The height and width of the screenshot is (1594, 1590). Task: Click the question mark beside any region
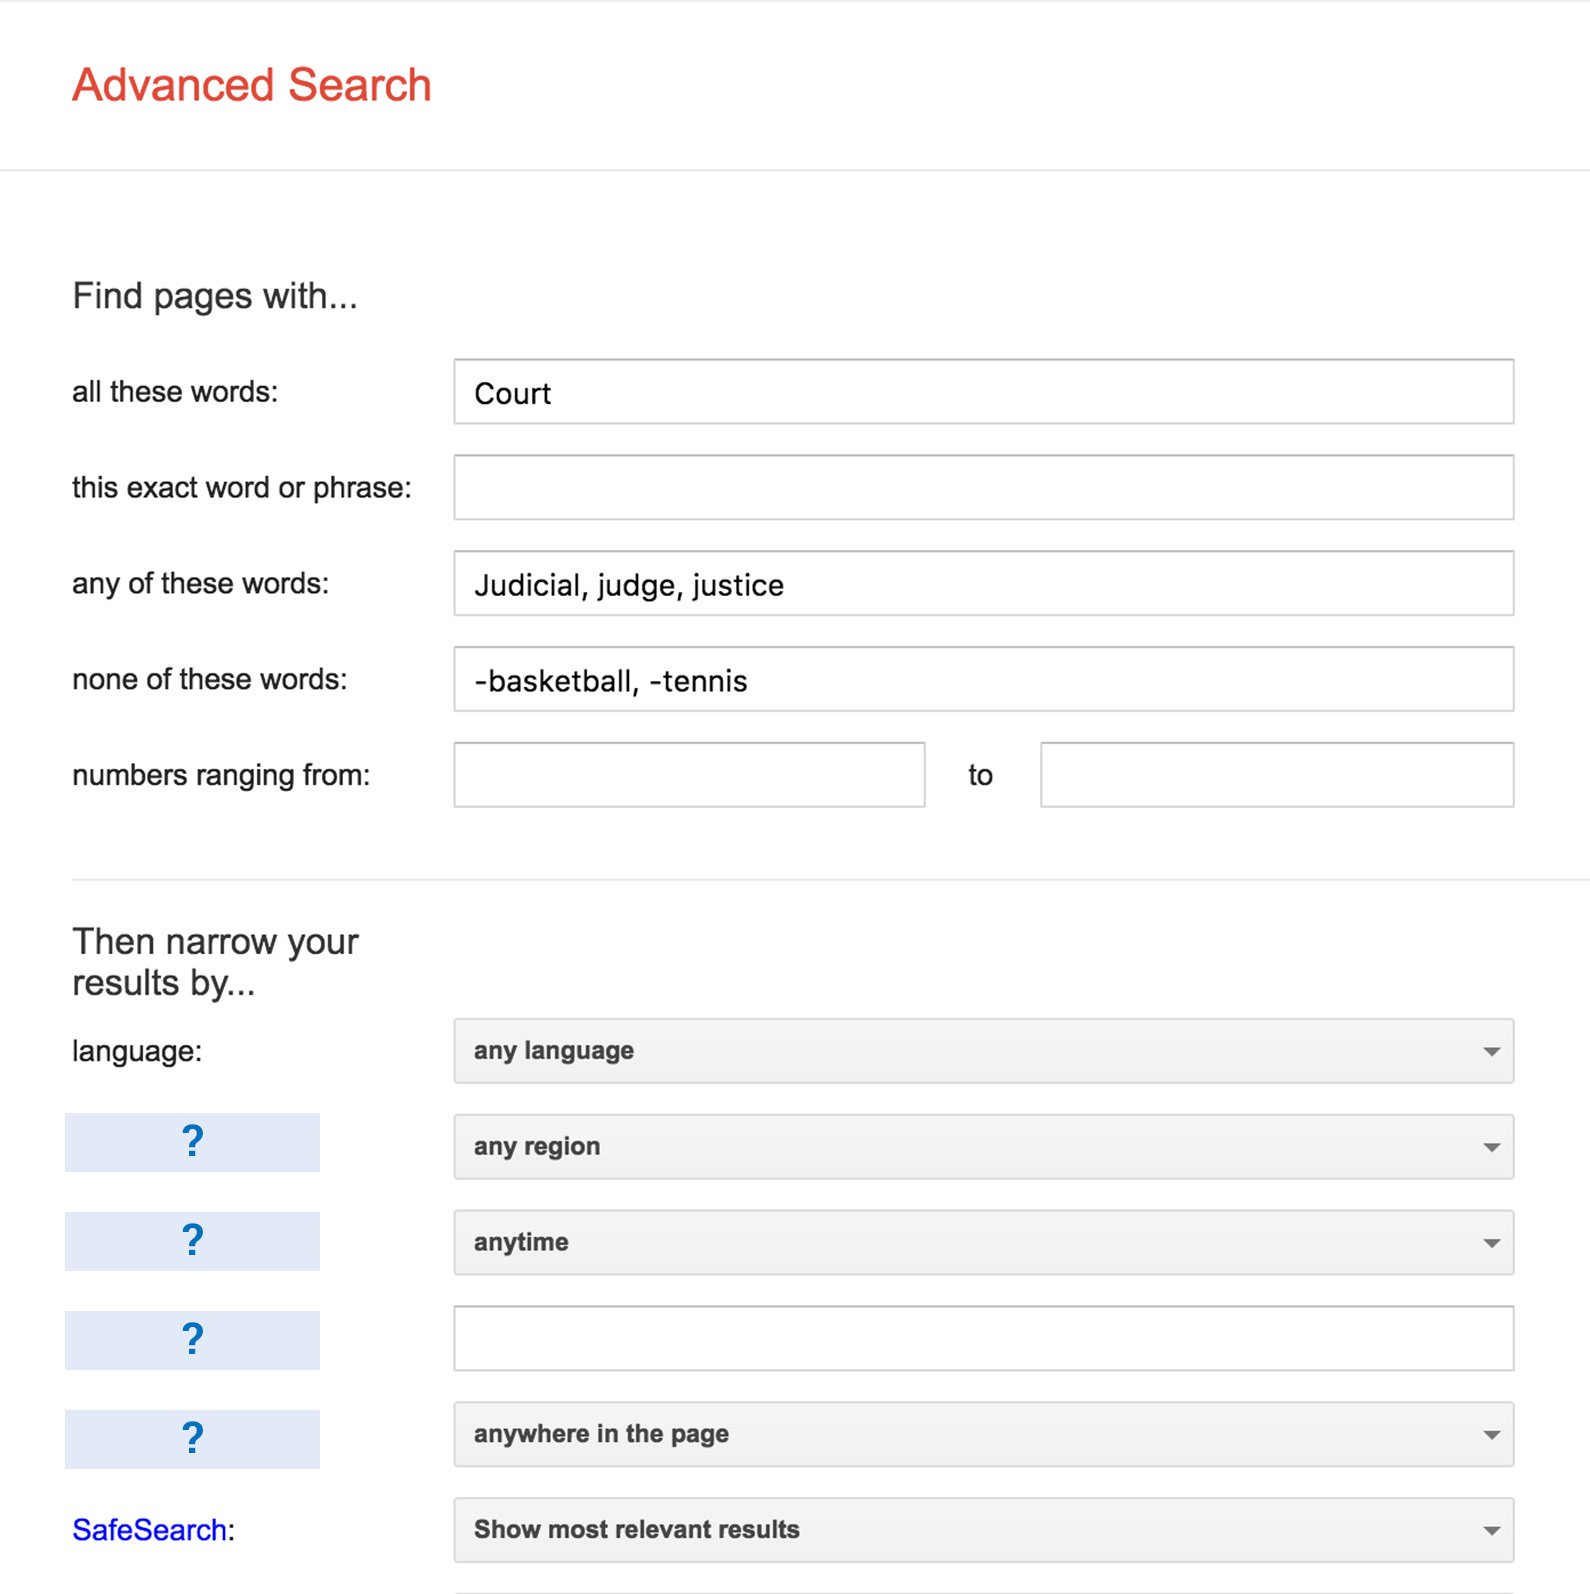tap(192, 1142)
